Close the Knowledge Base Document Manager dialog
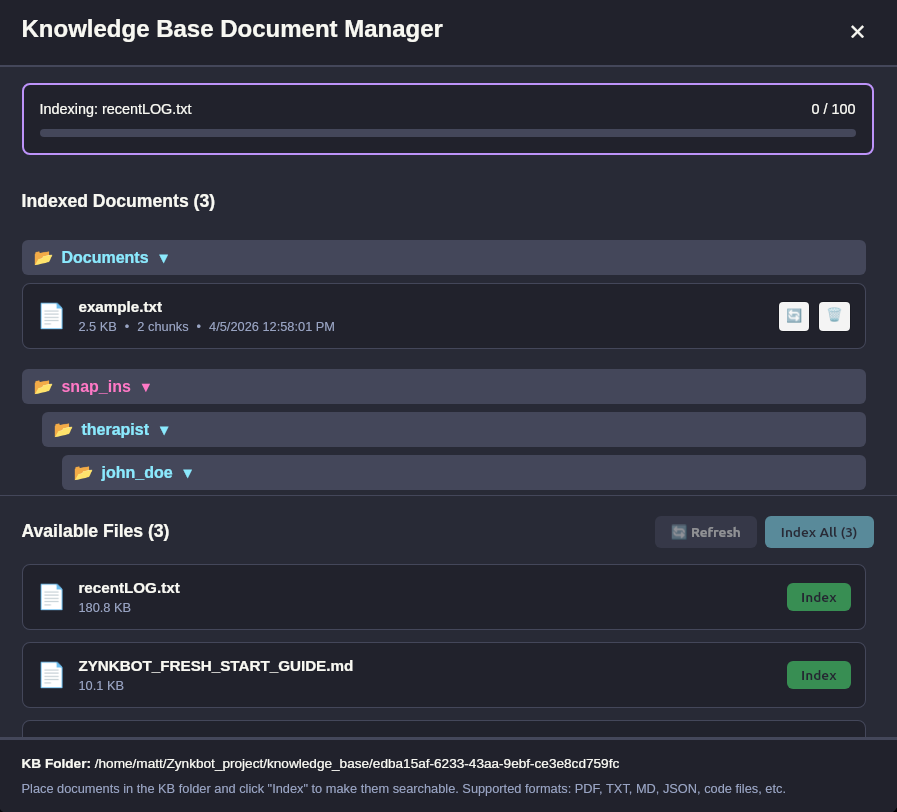 coord(856,31)
